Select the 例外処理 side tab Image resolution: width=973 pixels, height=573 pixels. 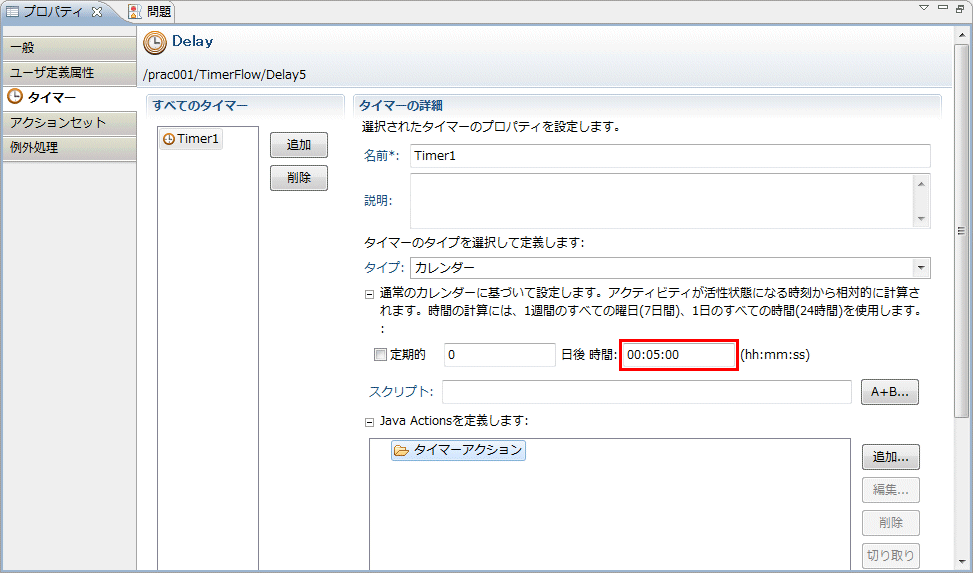coord(35,147)
